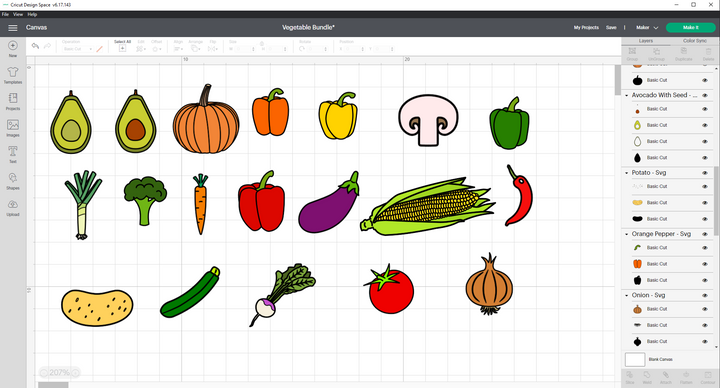Click the green Make It button

click(691, 28)
